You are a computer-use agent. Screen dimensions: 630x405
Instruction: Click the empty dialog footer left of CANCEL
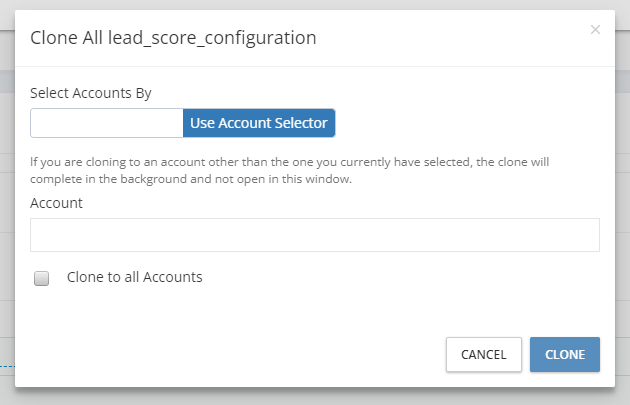pyautogui.click(x=229, y=354)
